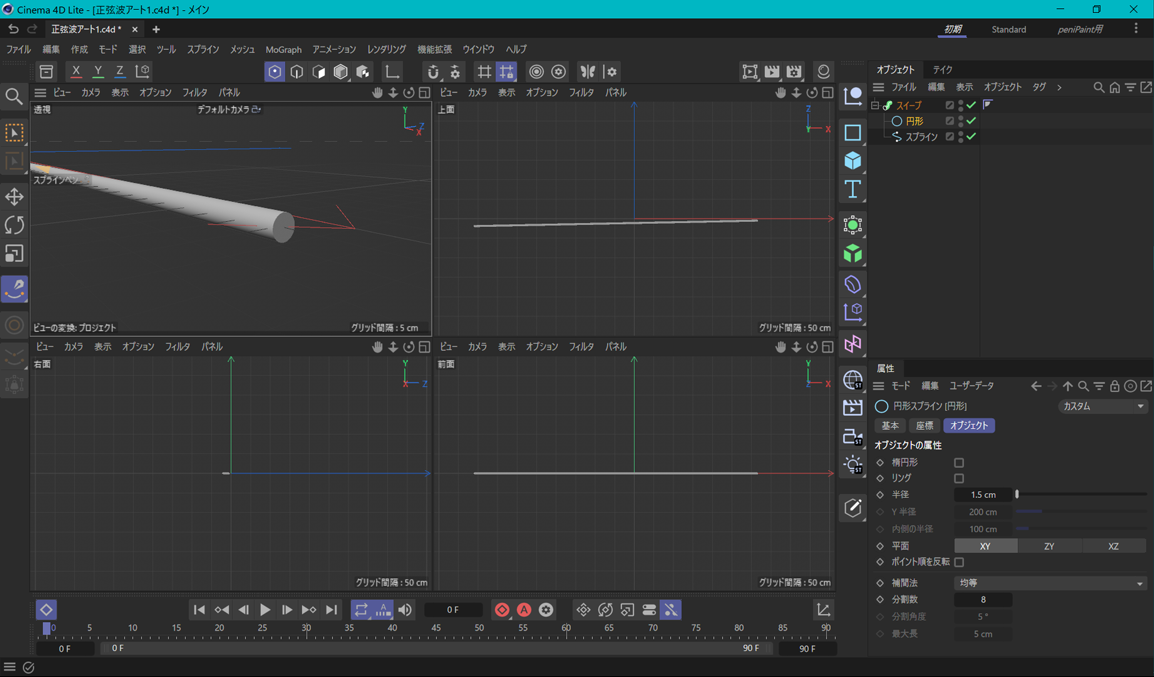
Task: Open the 補間法 dropdown
Action: click(1050, 583)
